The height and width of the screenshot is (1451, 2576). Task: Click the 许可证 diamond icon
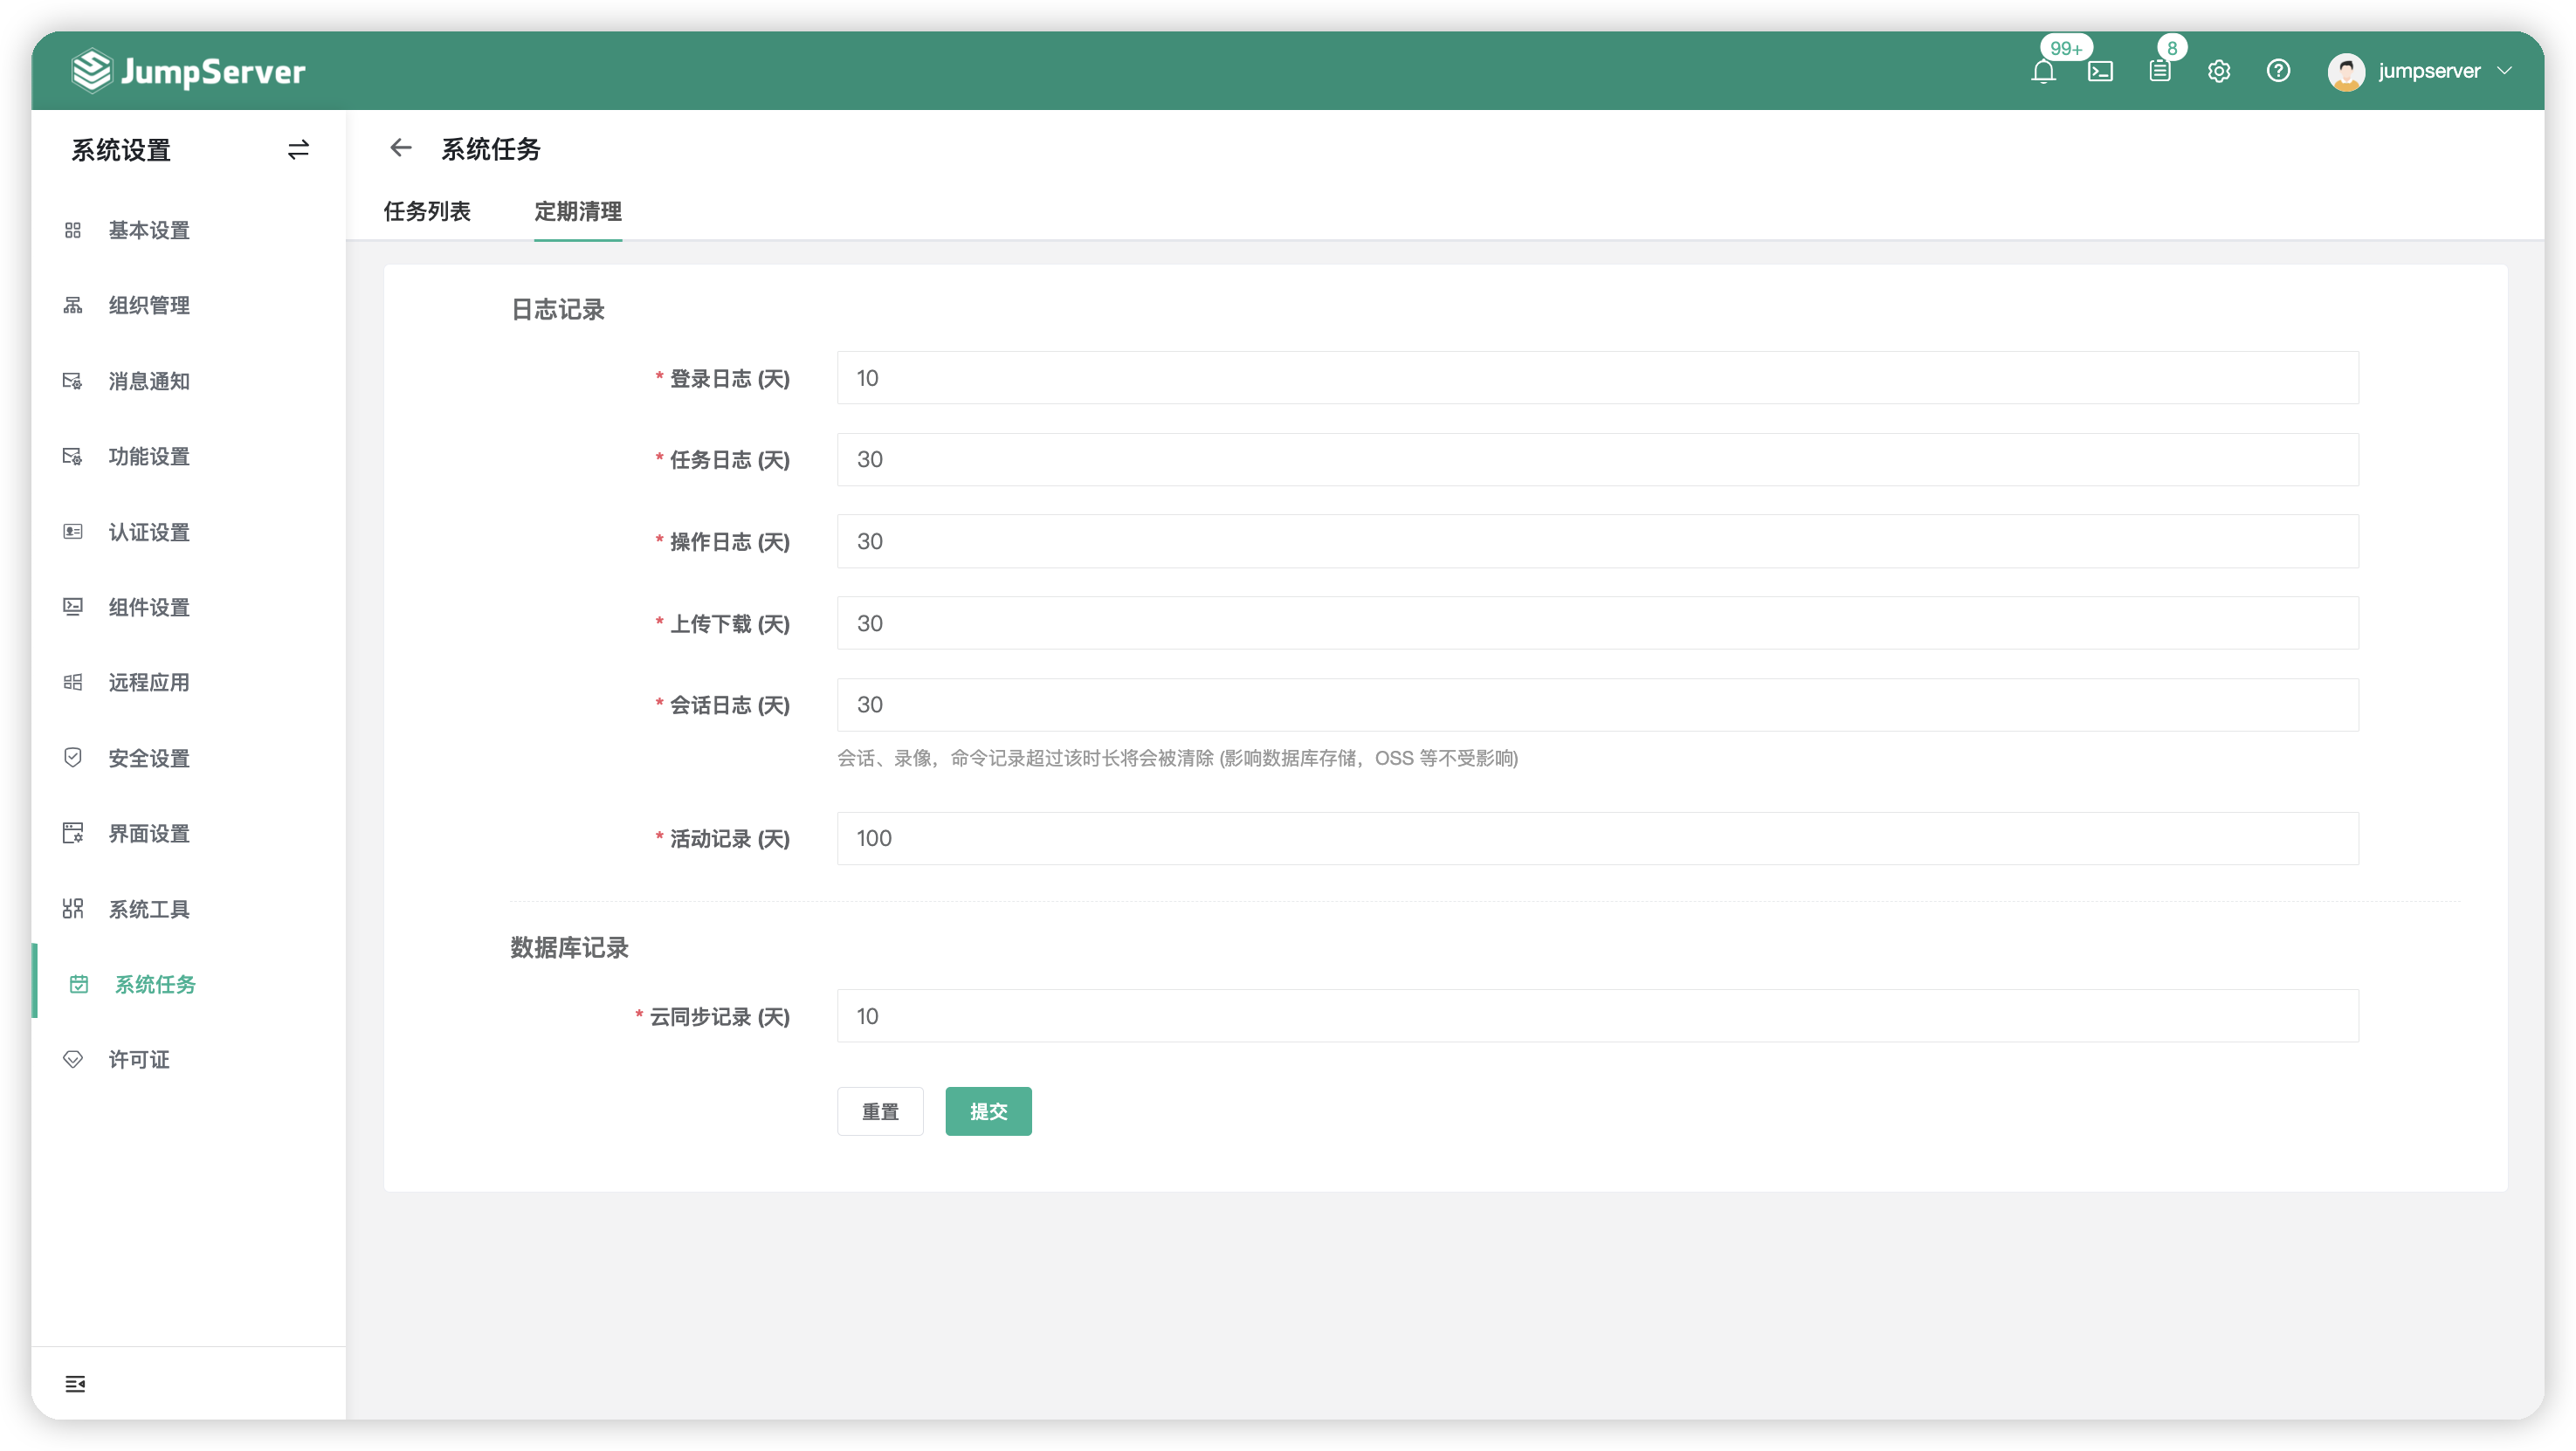click(73, 1059)
